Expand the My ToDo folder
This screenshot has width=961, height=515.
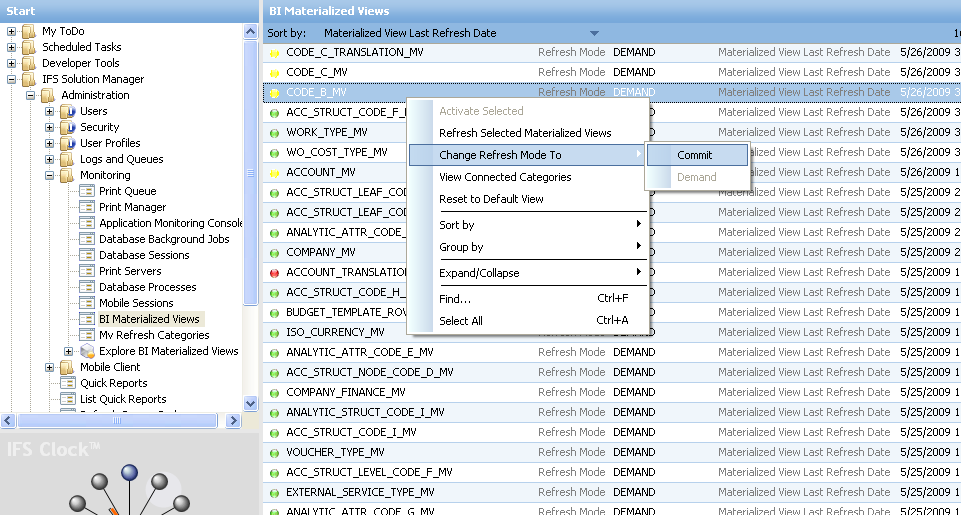[x=11, y=31]
